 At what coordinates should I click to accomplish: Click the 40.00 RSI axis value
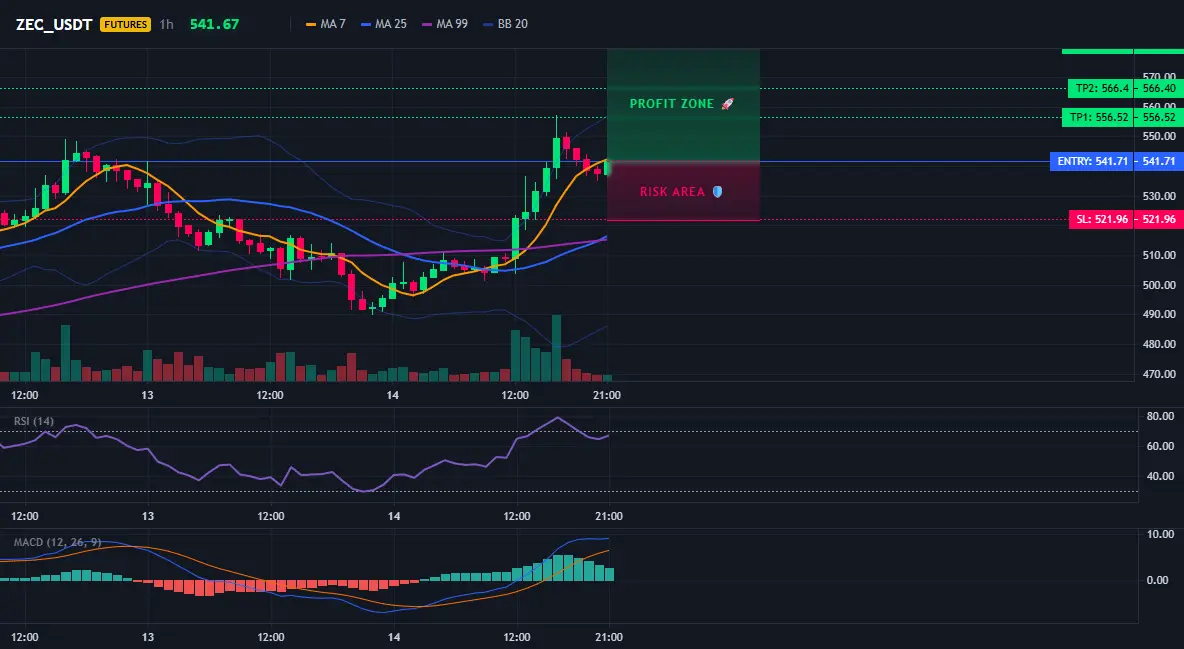pos(1160,476)
